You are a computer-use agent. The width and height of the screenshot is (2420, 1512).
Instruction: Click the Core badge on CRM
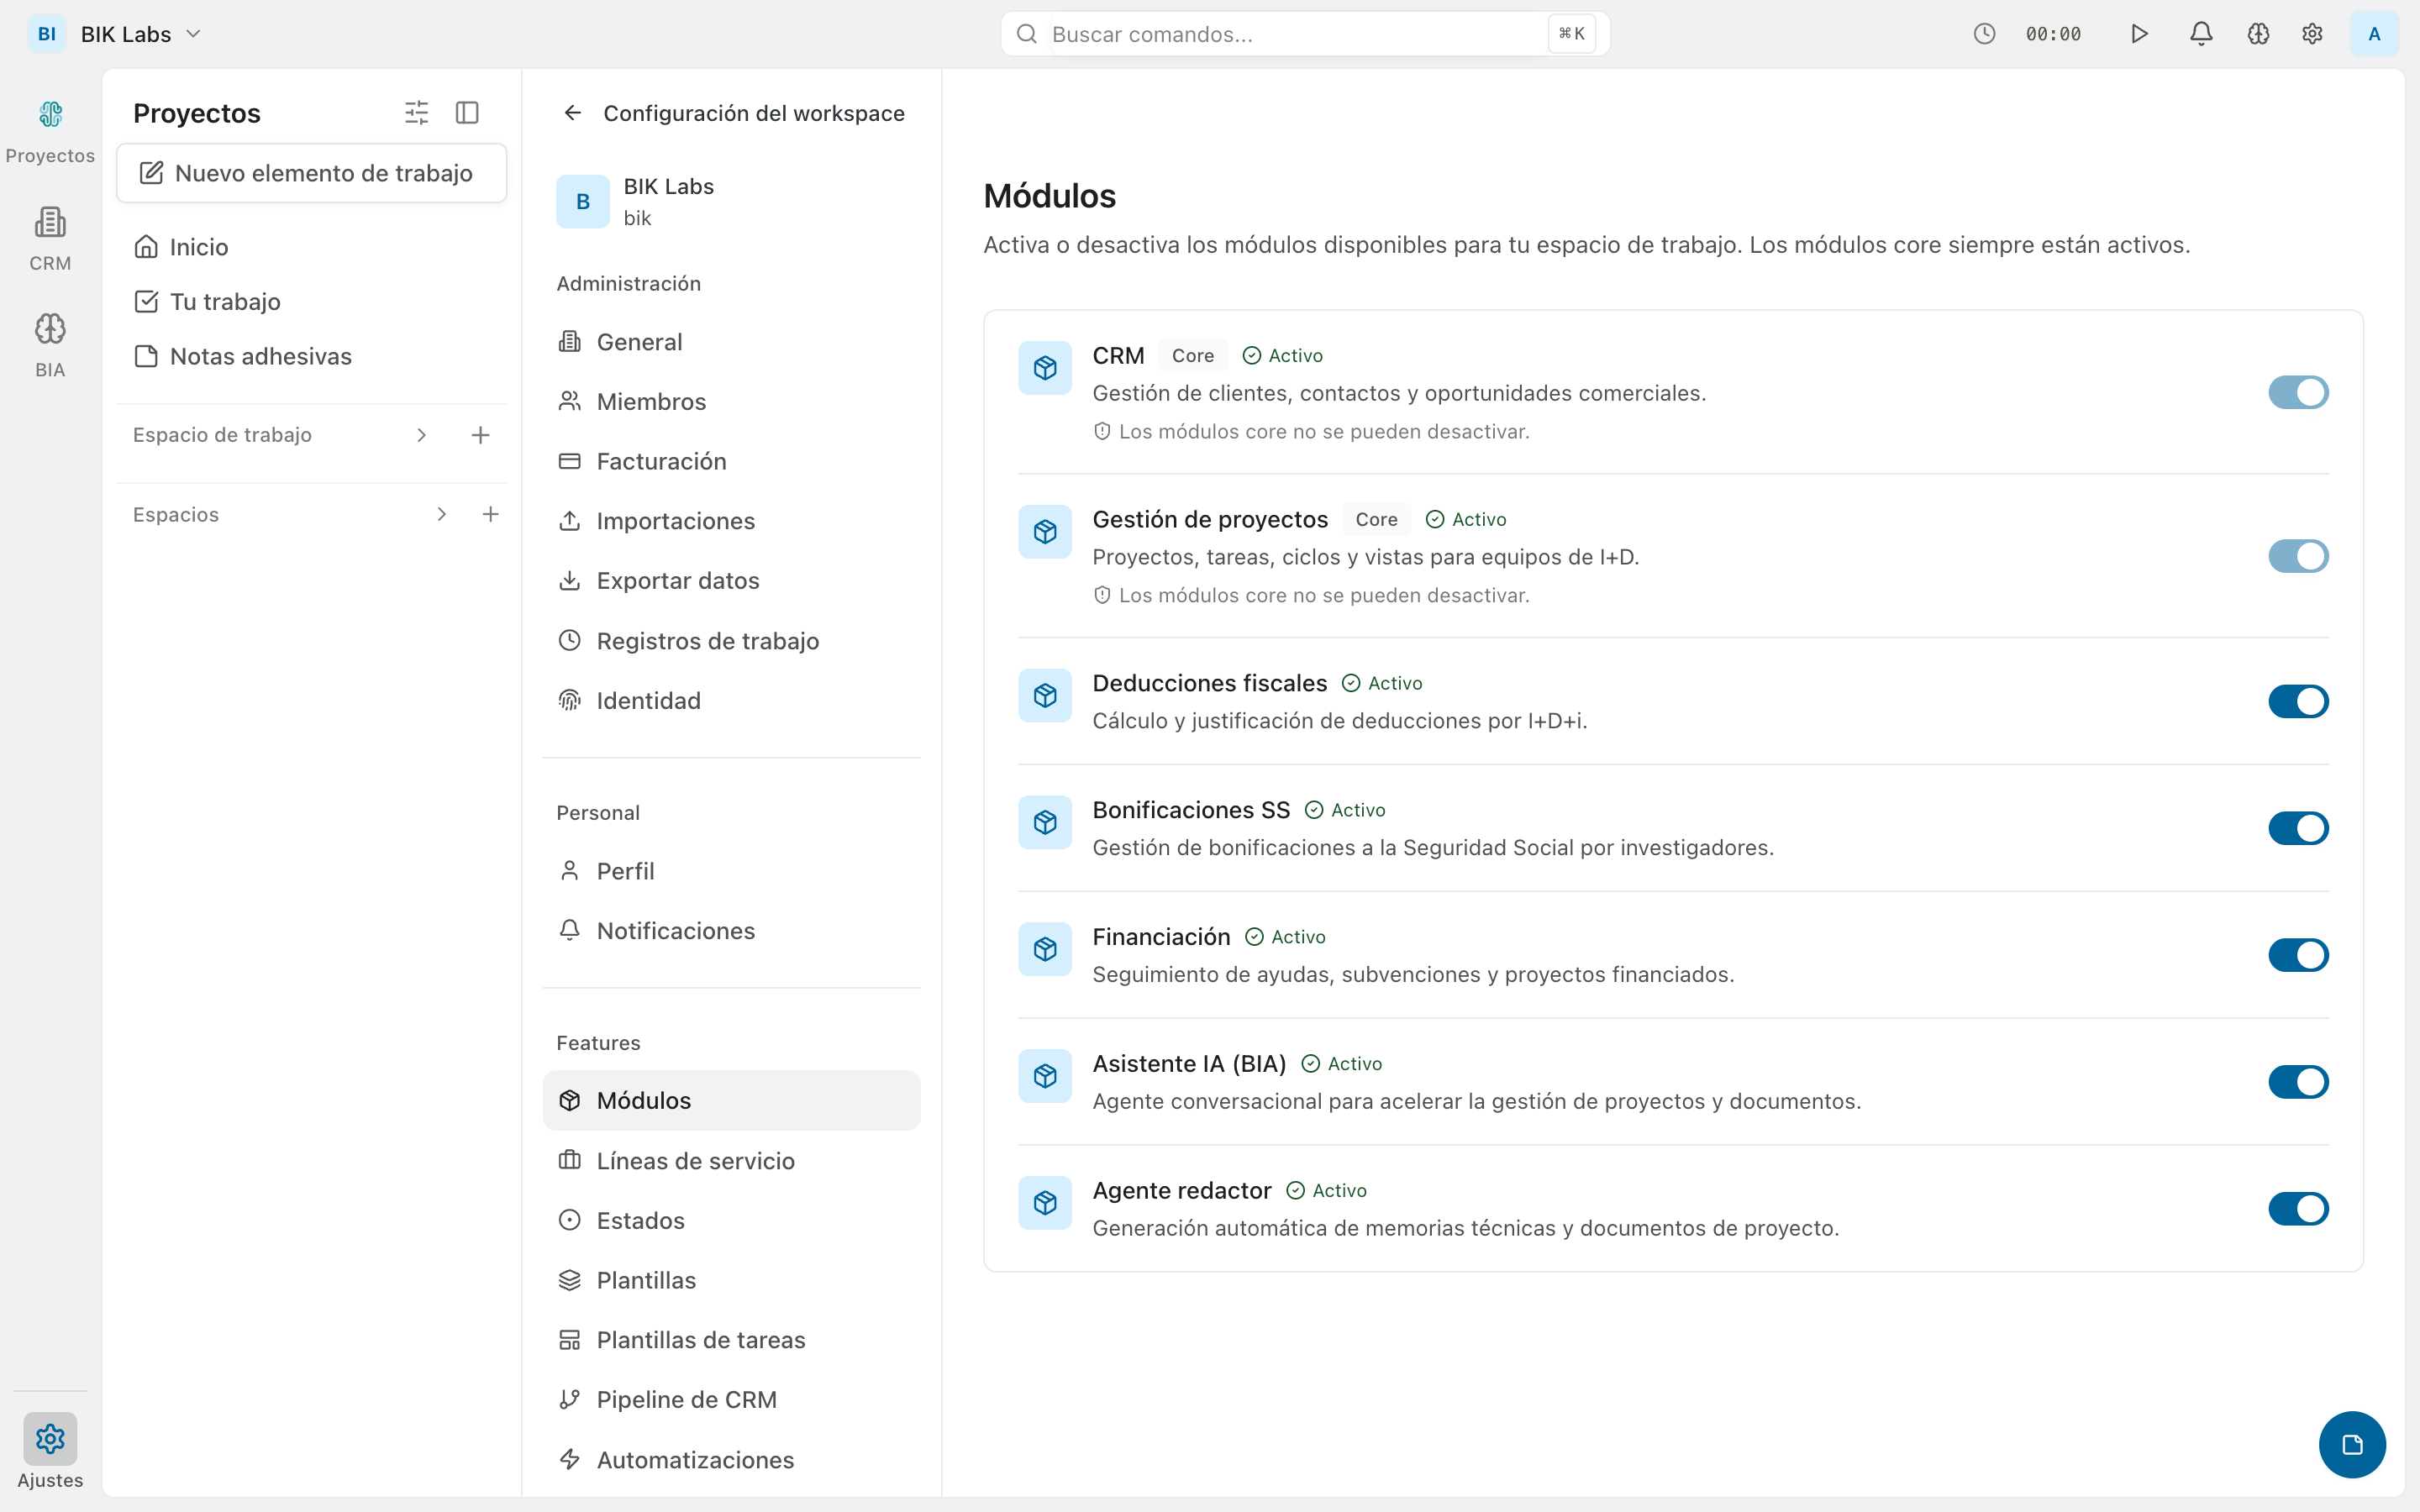tap(1193, 356)
